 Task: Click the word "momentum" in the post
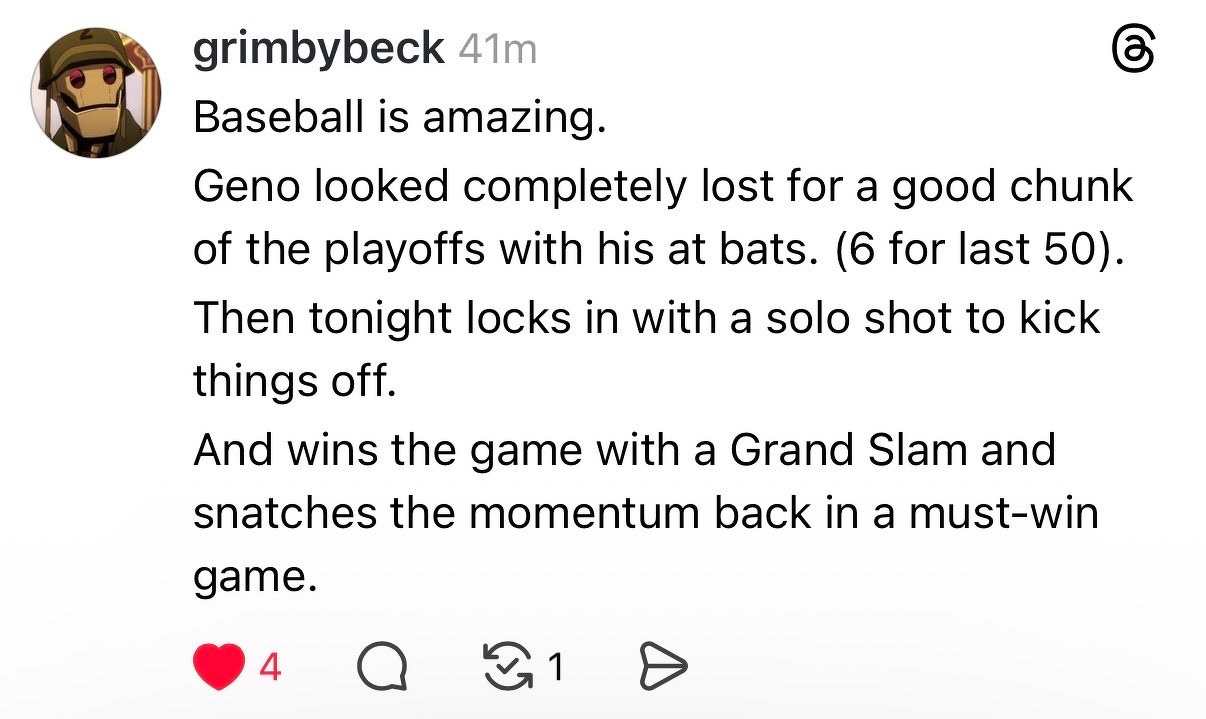pyautogui.click(x=583, y=513)
